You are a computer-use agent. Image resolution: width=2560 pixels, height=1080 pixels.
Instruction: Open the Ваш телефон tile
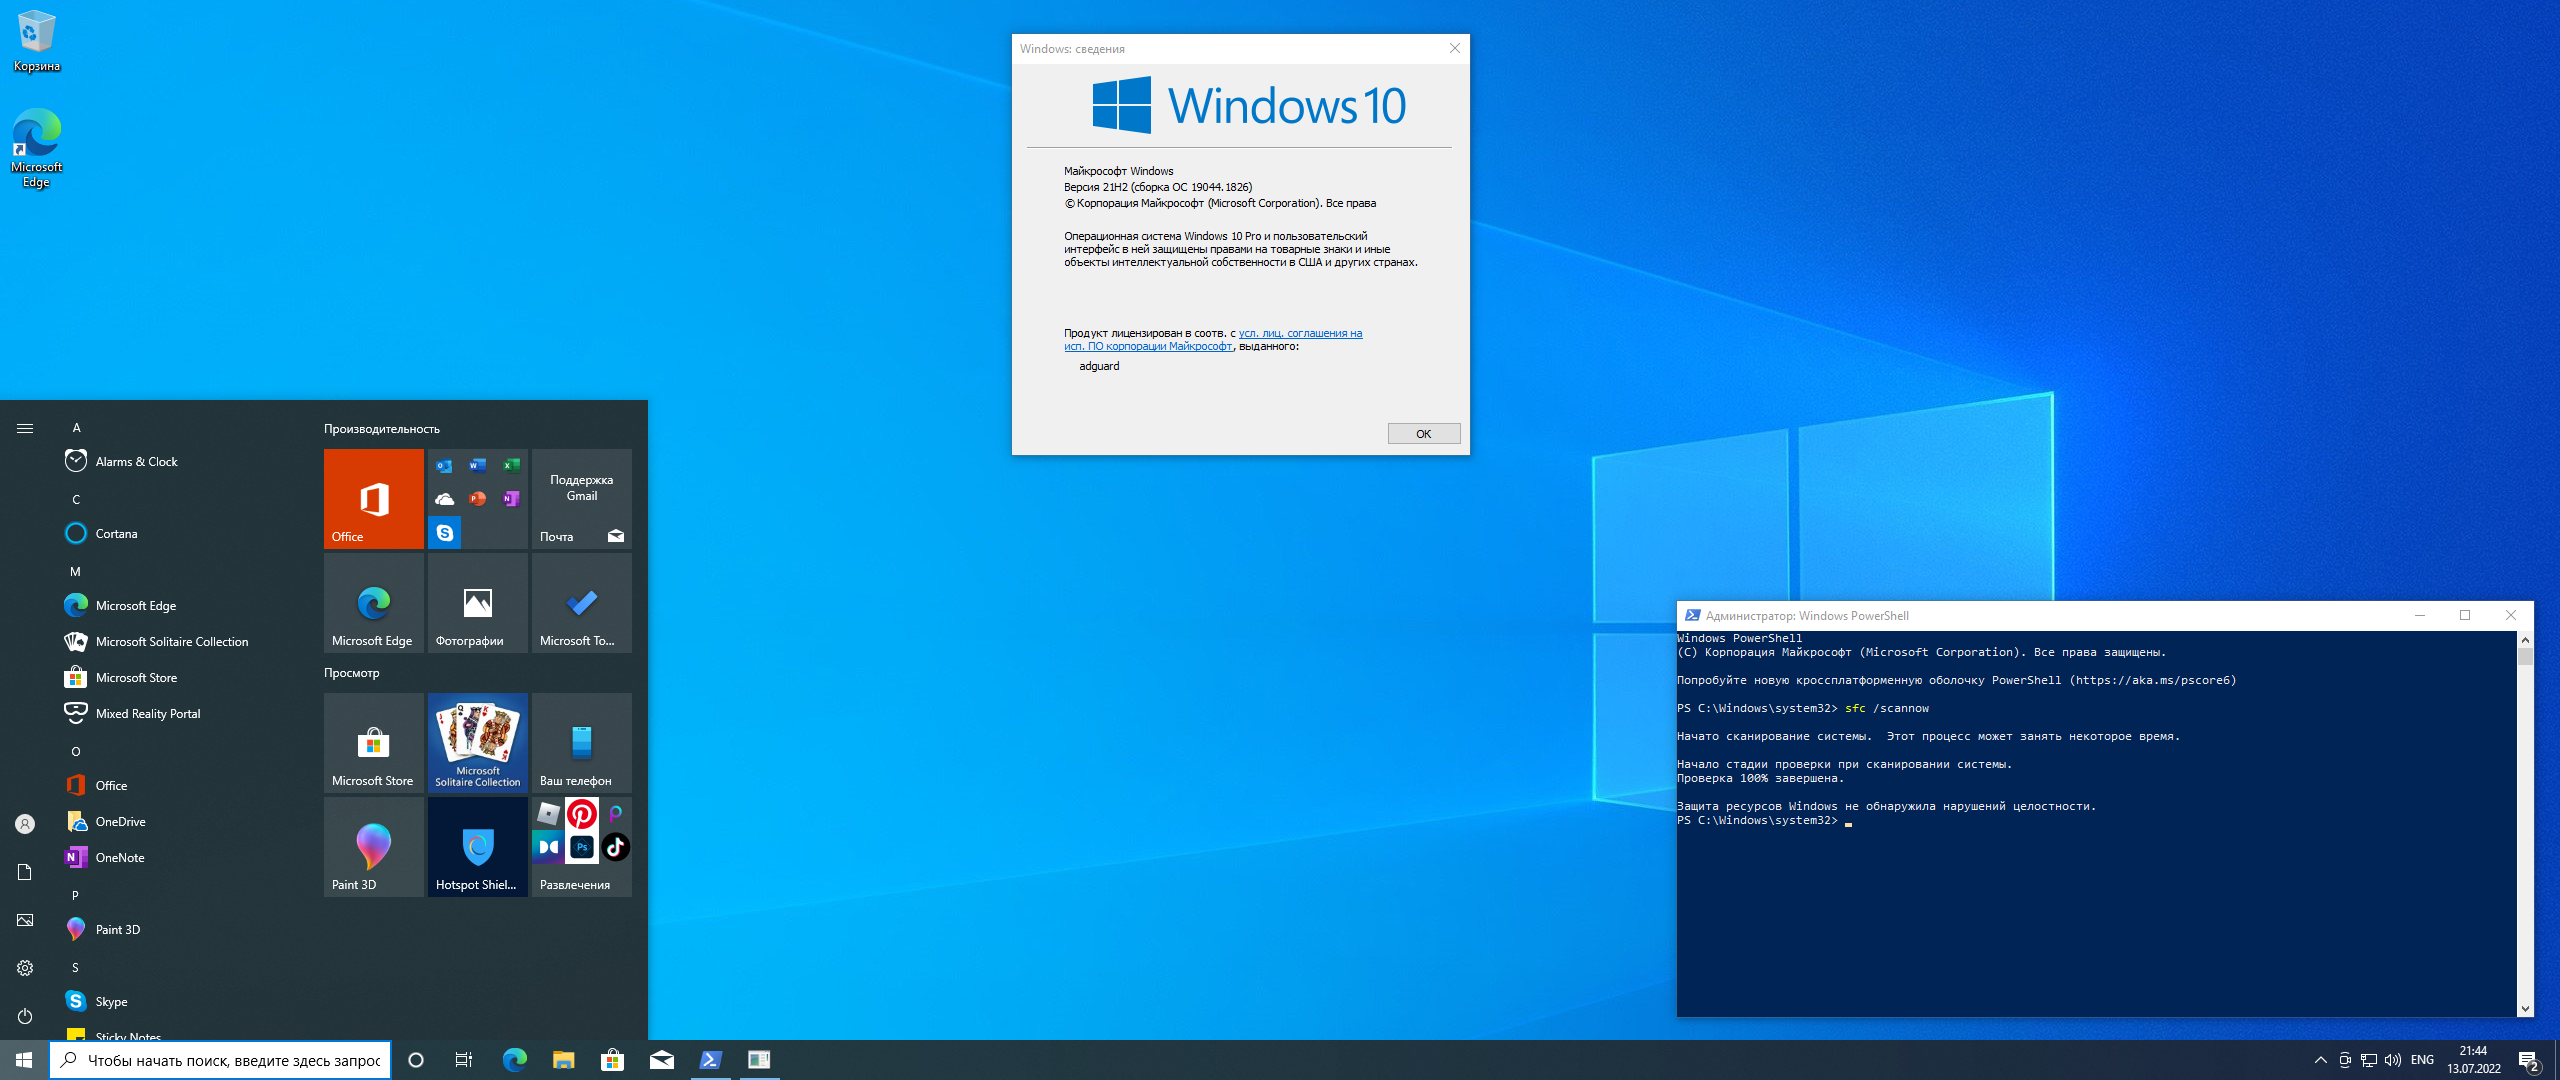pos(582,743)
